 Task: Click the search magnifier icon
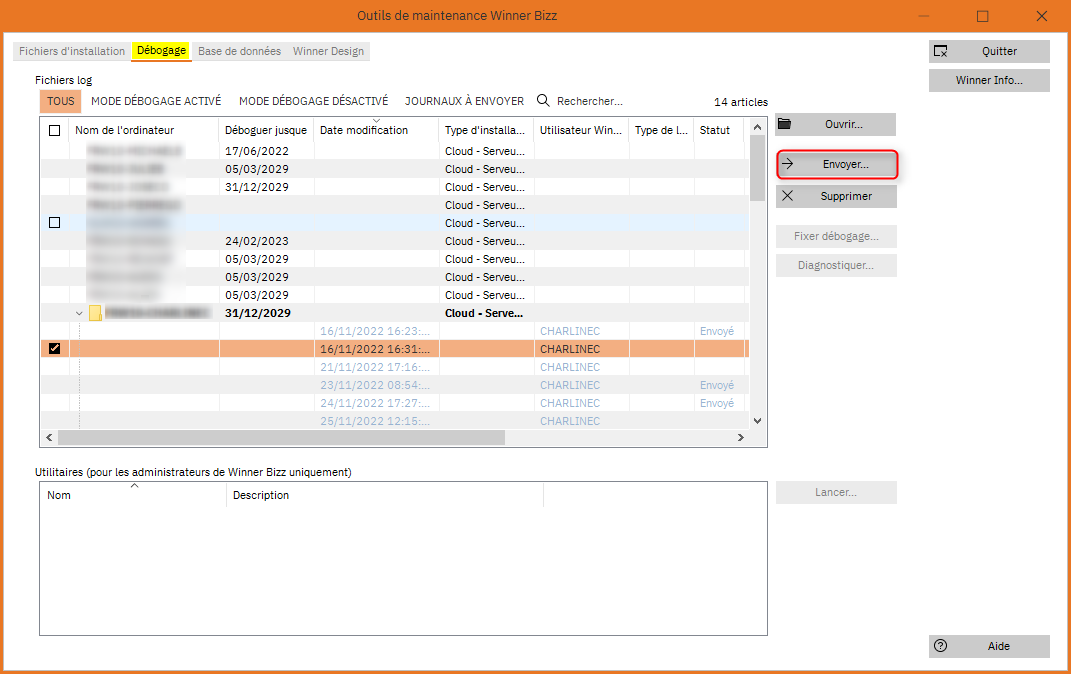point(543,100)
